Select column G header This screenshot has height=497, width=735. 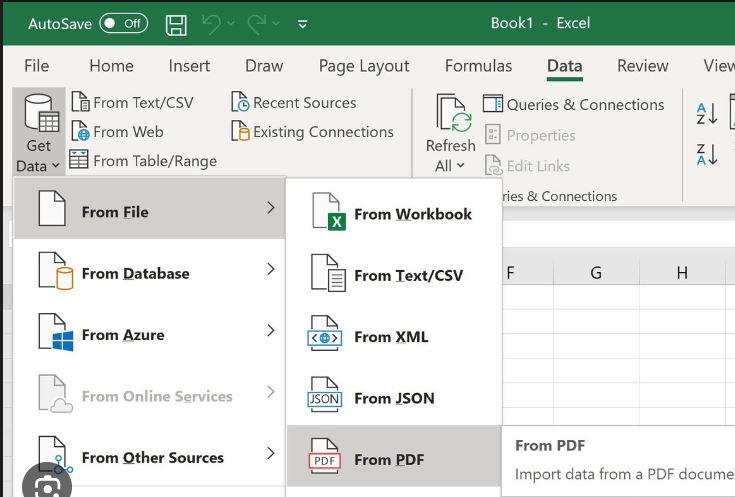(x=596, y=272)
